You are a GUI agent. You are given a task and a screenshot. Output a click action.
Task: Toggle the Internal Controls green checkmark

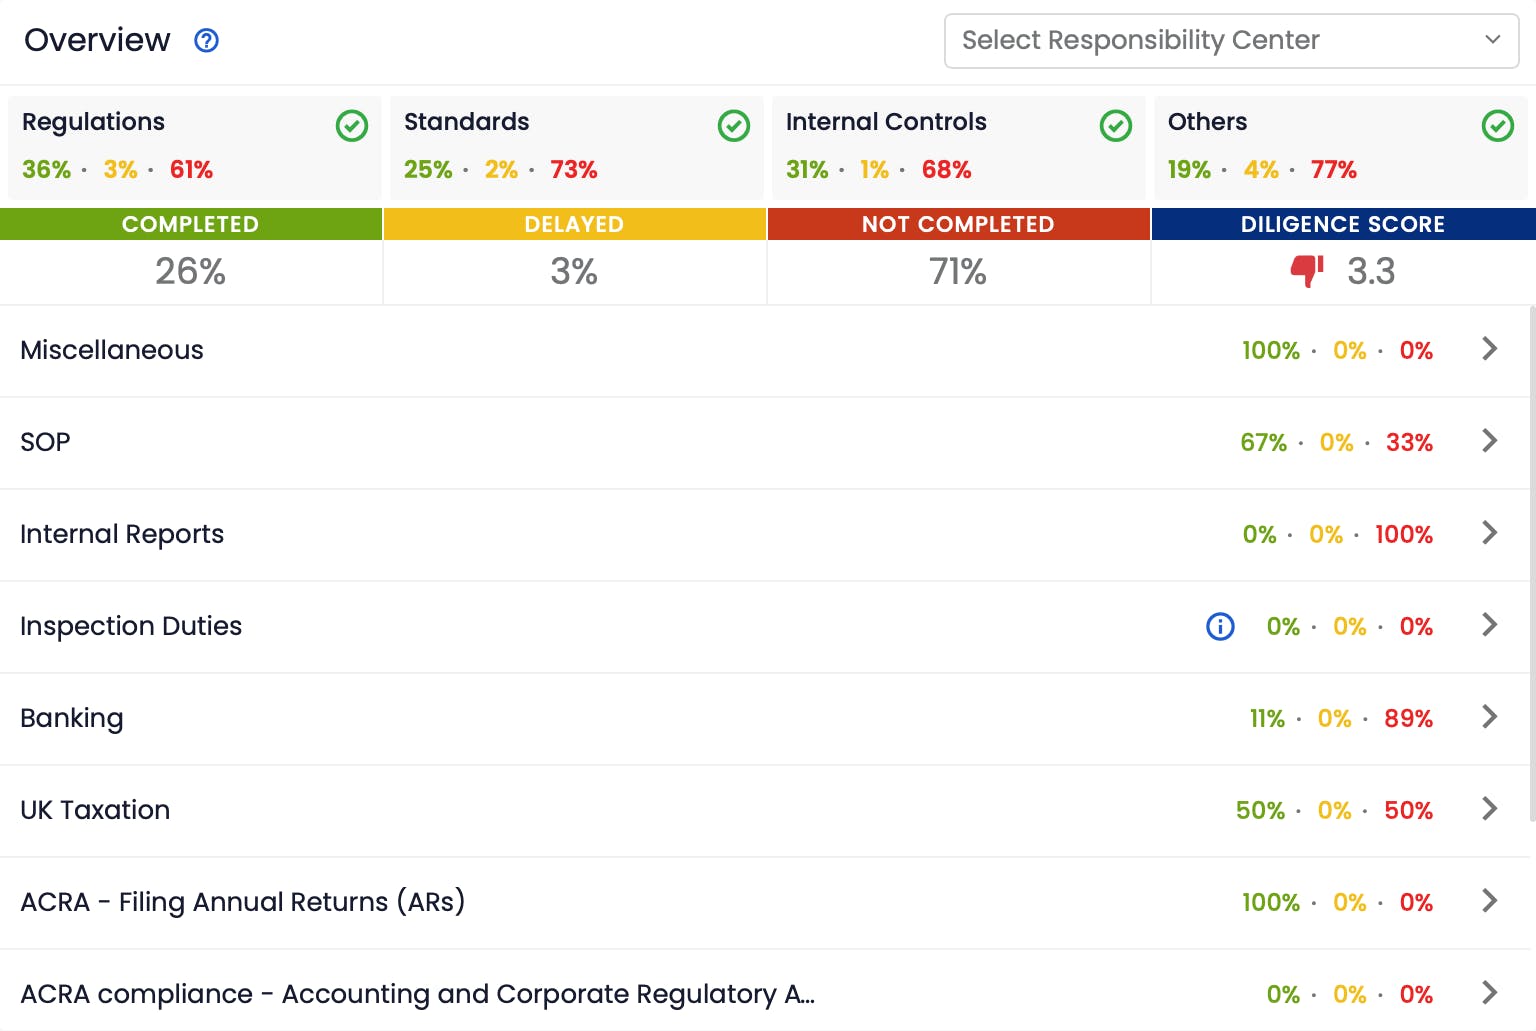[x=1116, y=126]
